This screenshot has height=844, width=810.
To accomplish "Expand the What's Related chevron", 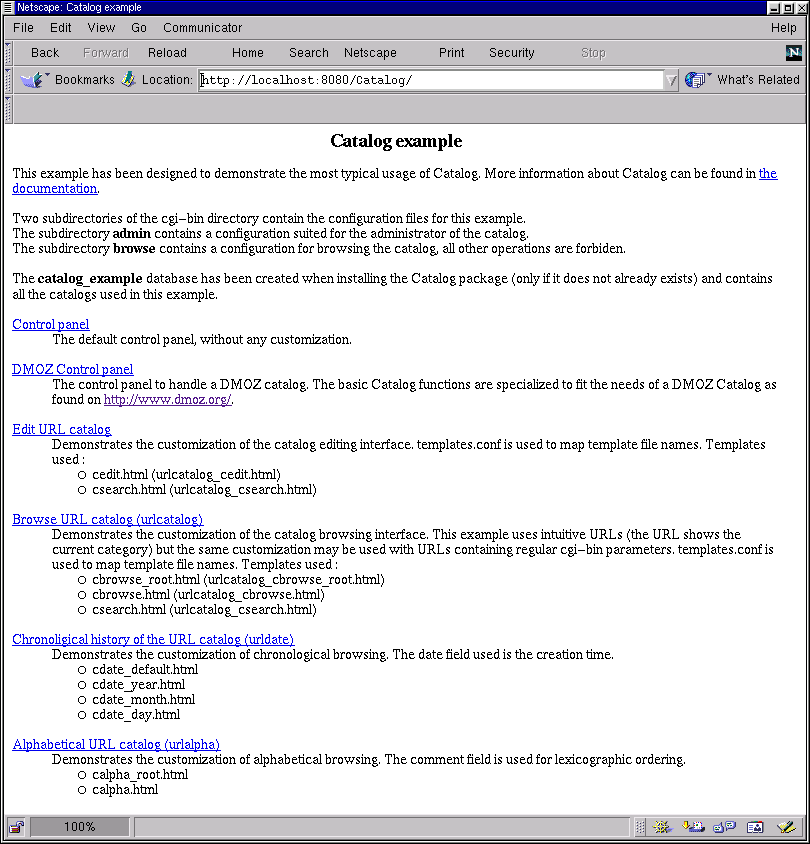I will pyautogui.click(x=709, y=75).
